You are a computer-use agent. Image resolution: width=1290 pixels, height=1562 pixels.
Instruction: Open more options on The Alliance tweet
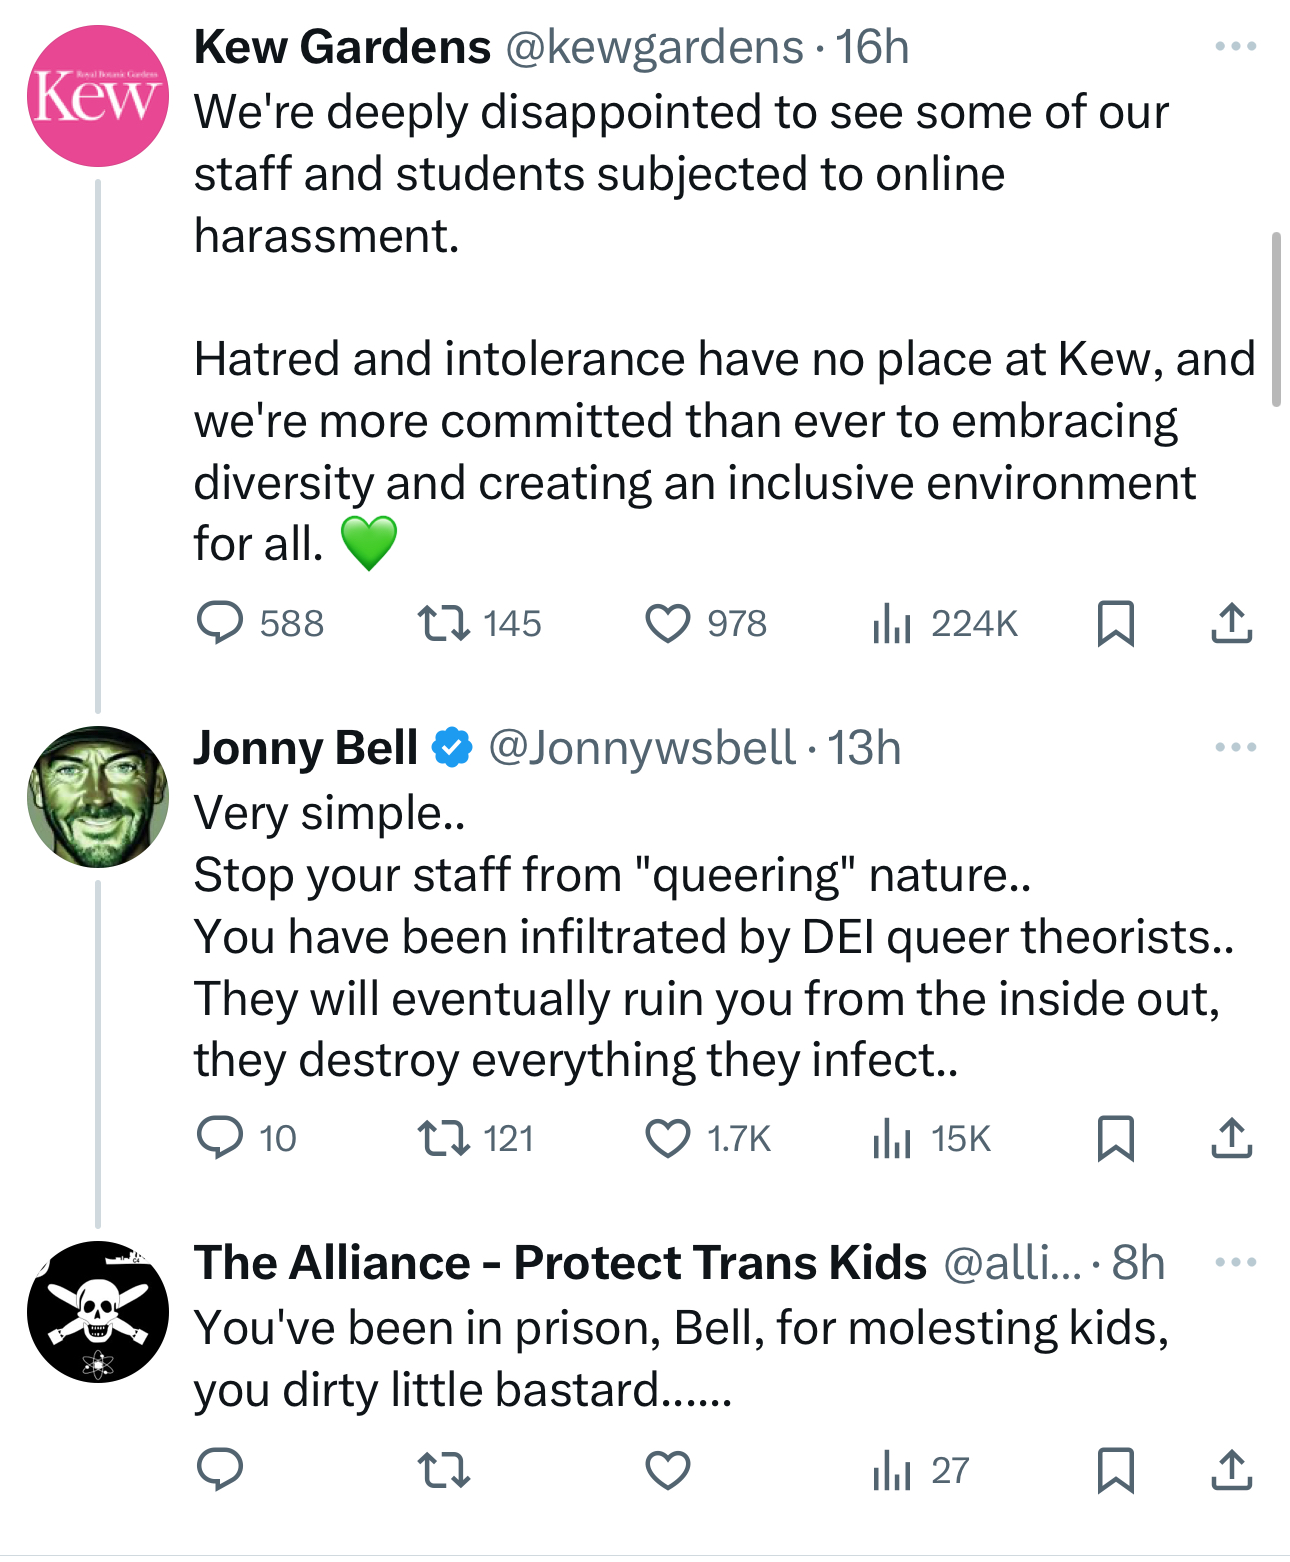[1235, 1262]
